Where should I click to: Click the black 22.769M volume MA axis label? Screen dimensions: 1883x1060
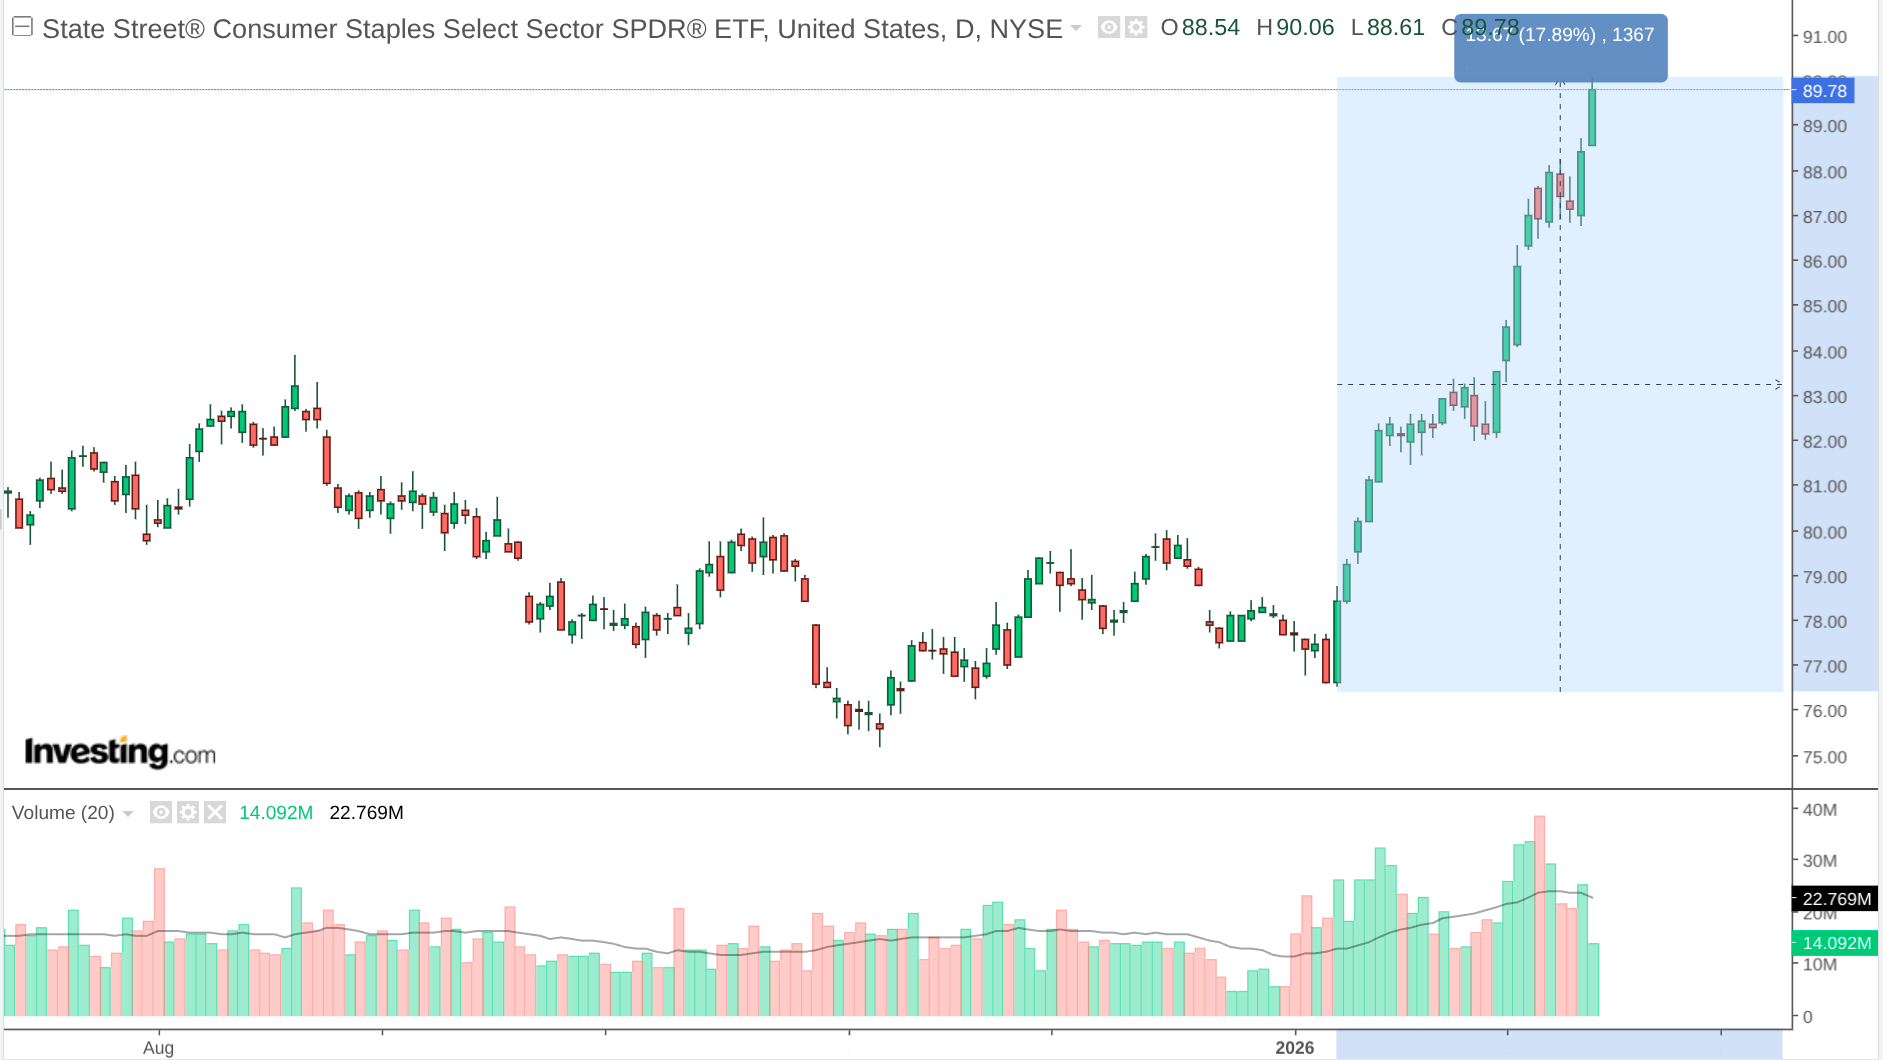pos(1836,899)
